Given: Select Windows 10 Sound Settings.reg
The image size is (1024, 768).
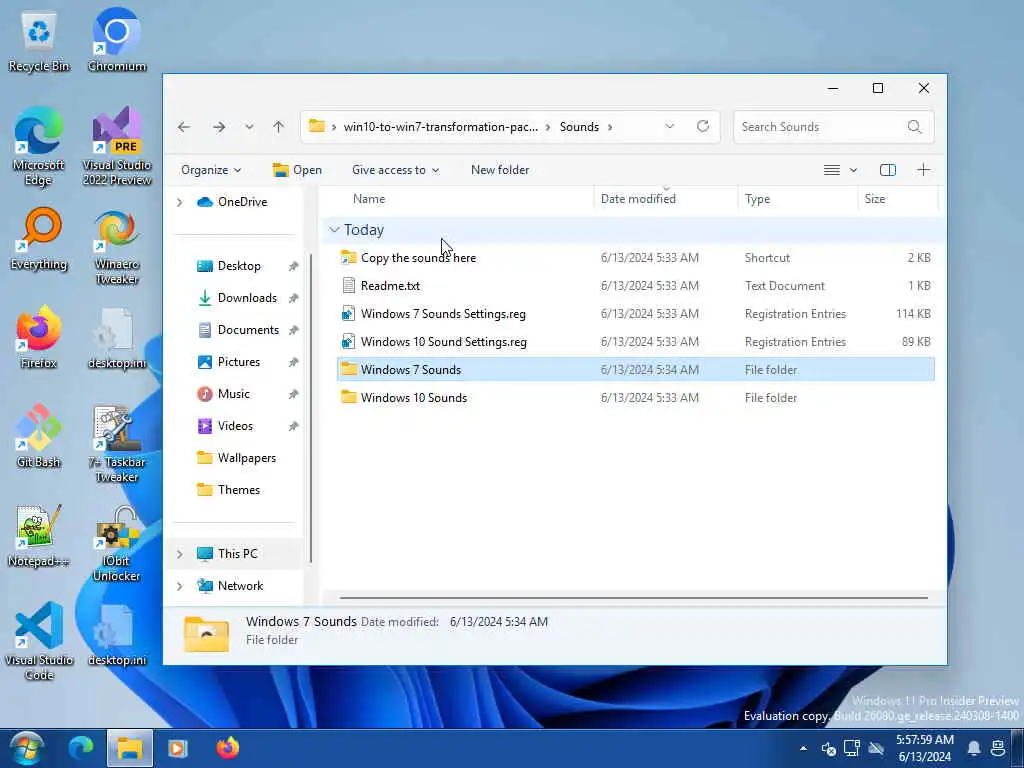Looking at the screenshot, I should coord(635,342).
